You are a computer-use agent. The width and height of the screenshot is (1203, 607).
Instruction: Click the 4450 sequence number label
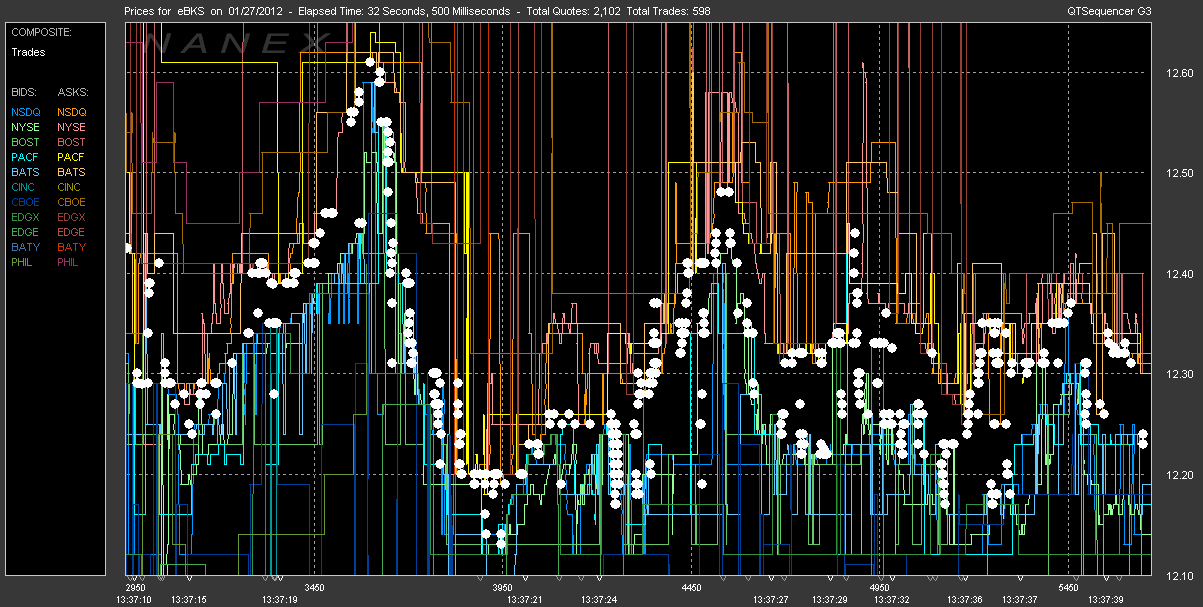[691, 587]
